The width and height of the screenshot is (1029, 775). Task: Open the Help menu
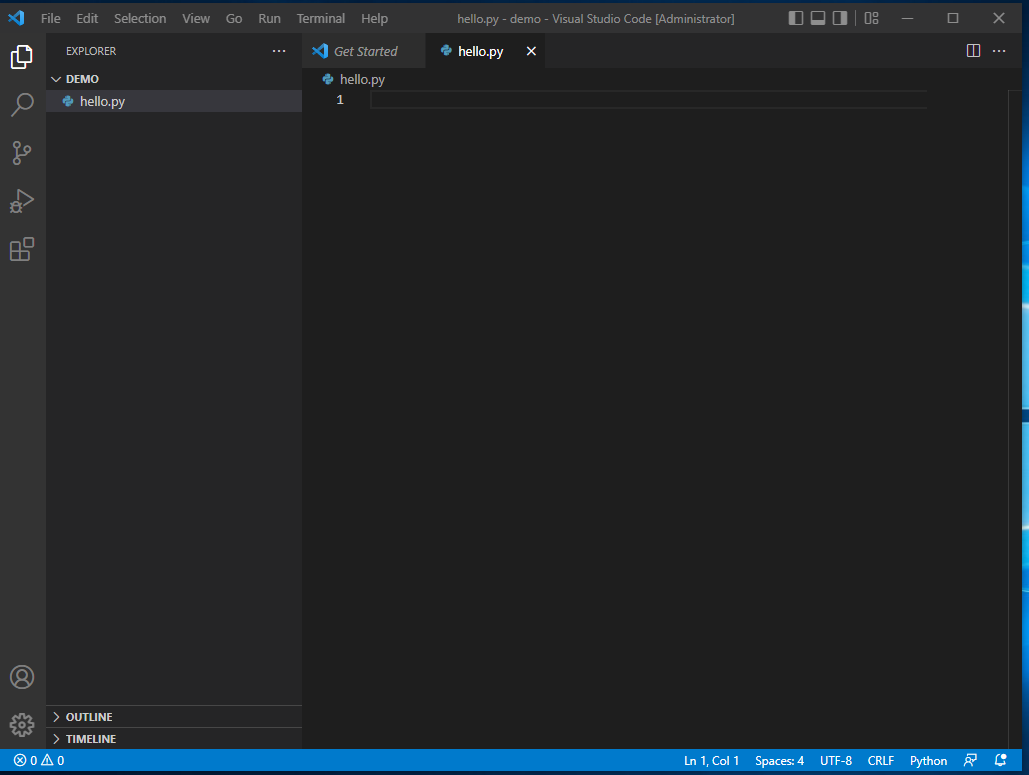click(x=374, y=18)
